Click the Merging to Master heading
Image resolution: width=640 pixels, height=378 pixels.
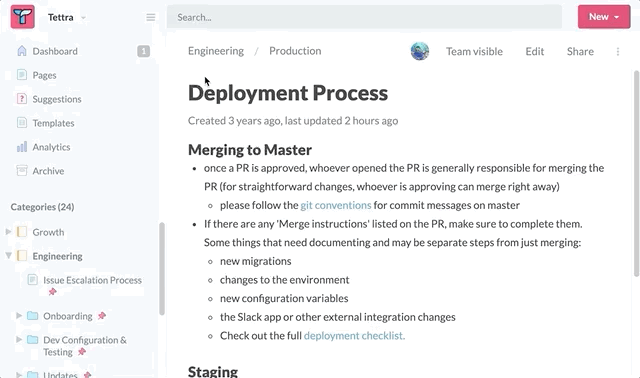250,150
